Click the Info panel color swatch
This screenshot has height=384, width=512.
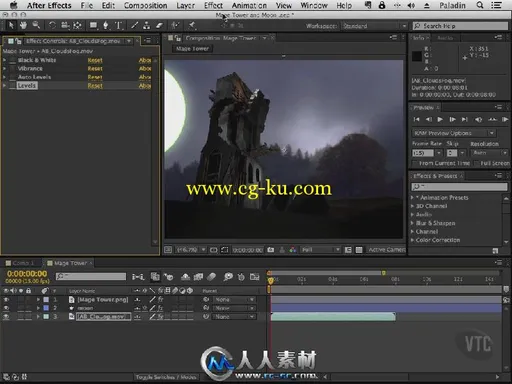pyautogui.click(x=417, y=56)
